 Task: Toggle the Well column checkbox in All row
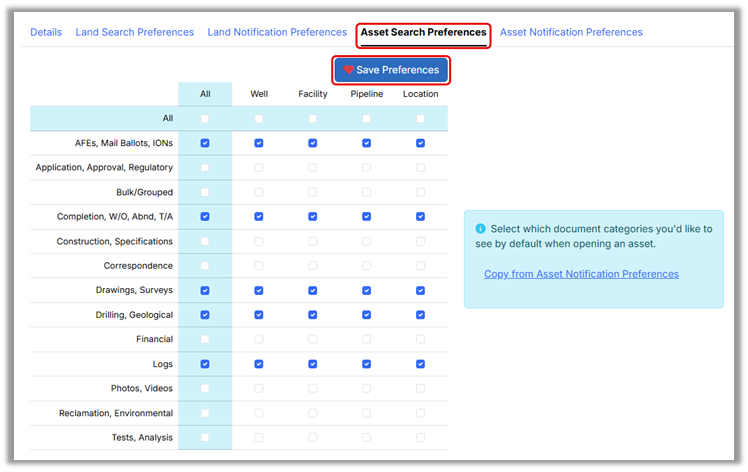(x=259, y=119)
